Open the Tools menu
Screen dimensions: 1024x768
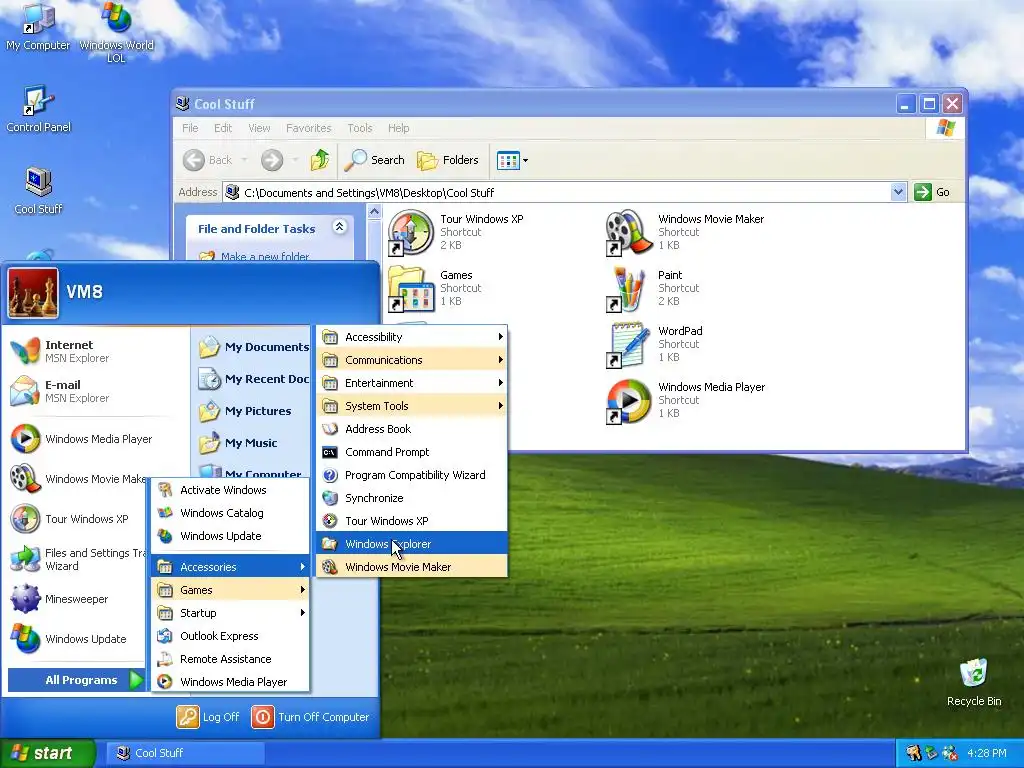360,128
